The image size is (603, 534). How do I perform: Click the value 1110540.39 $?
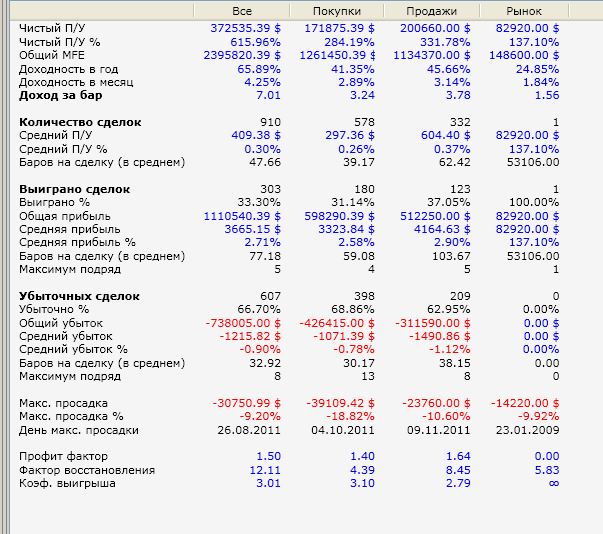tap(242, 216)
